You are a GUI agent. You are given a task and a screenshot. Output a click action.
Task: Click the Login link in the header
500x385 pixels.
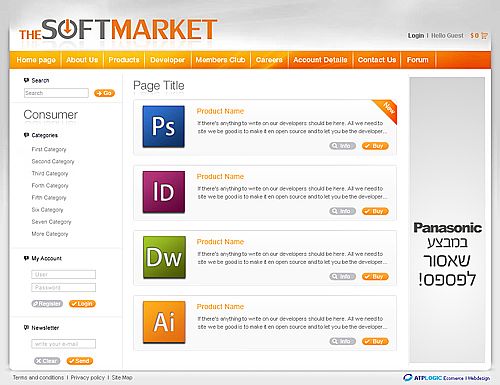416,35
